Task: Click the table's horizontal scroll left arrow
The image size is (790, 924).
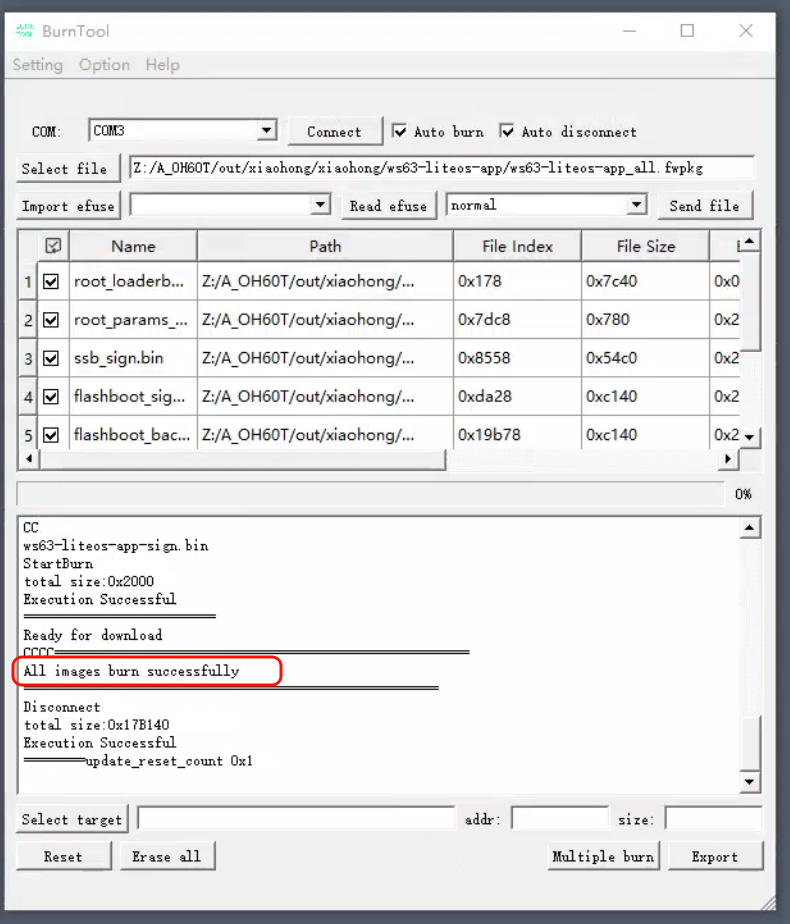Action: point(29,459)
